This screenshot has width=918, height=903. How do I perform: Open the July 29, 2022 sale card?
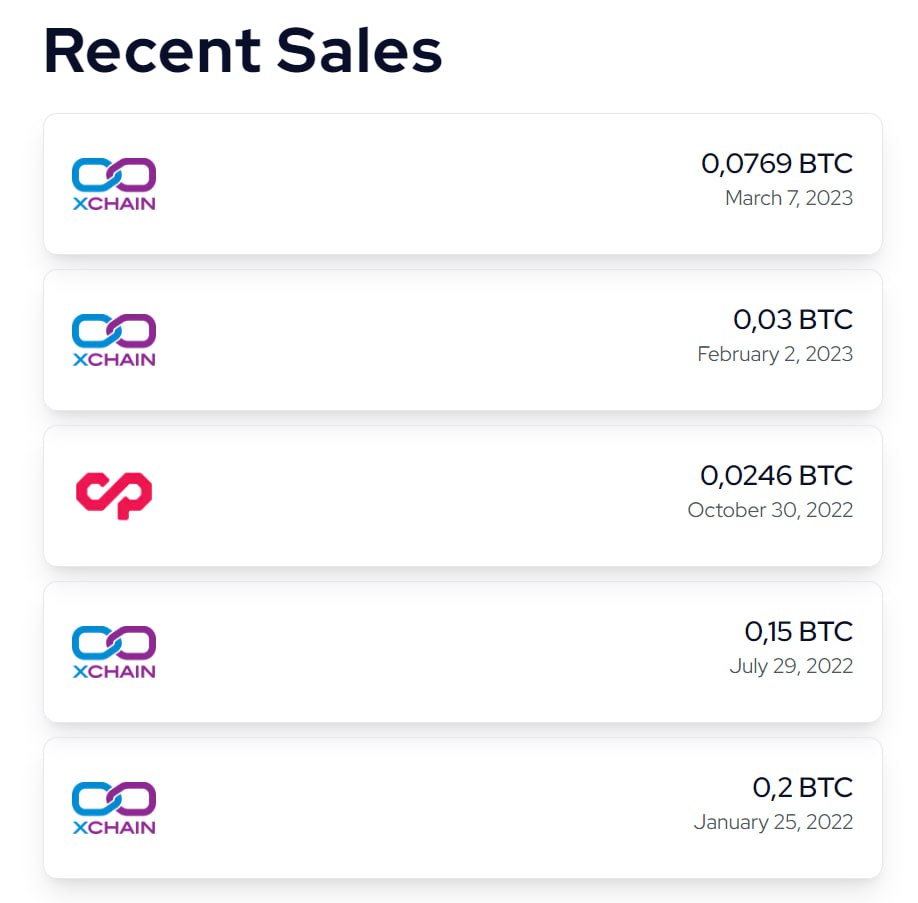[463, 652]
